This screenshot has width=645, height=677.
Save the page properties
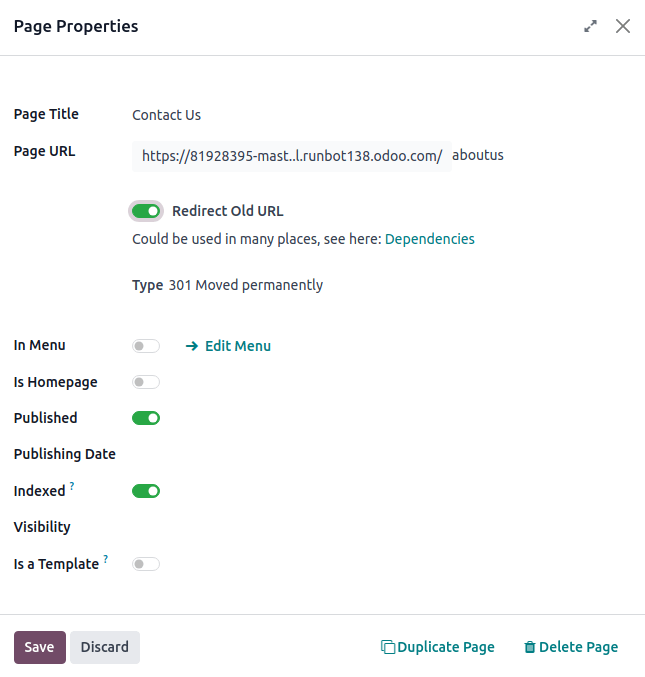tap(40, 647)
